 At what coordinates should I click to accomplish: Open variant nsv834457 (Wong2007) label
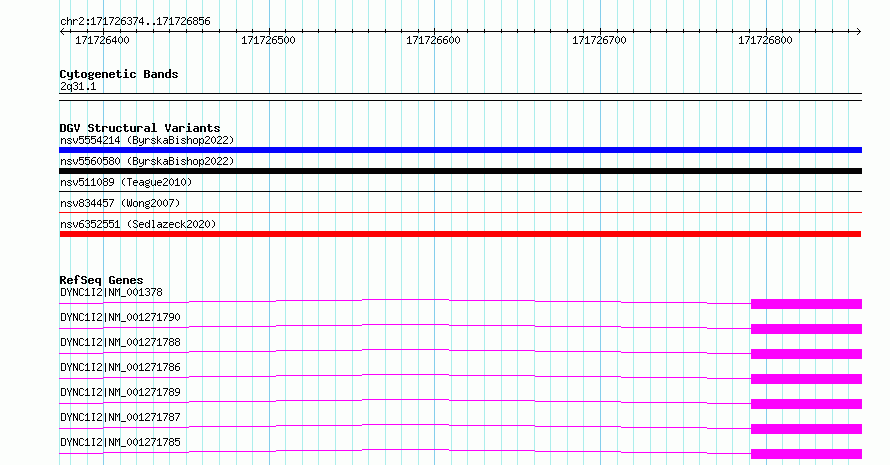[x=120, y=203]
